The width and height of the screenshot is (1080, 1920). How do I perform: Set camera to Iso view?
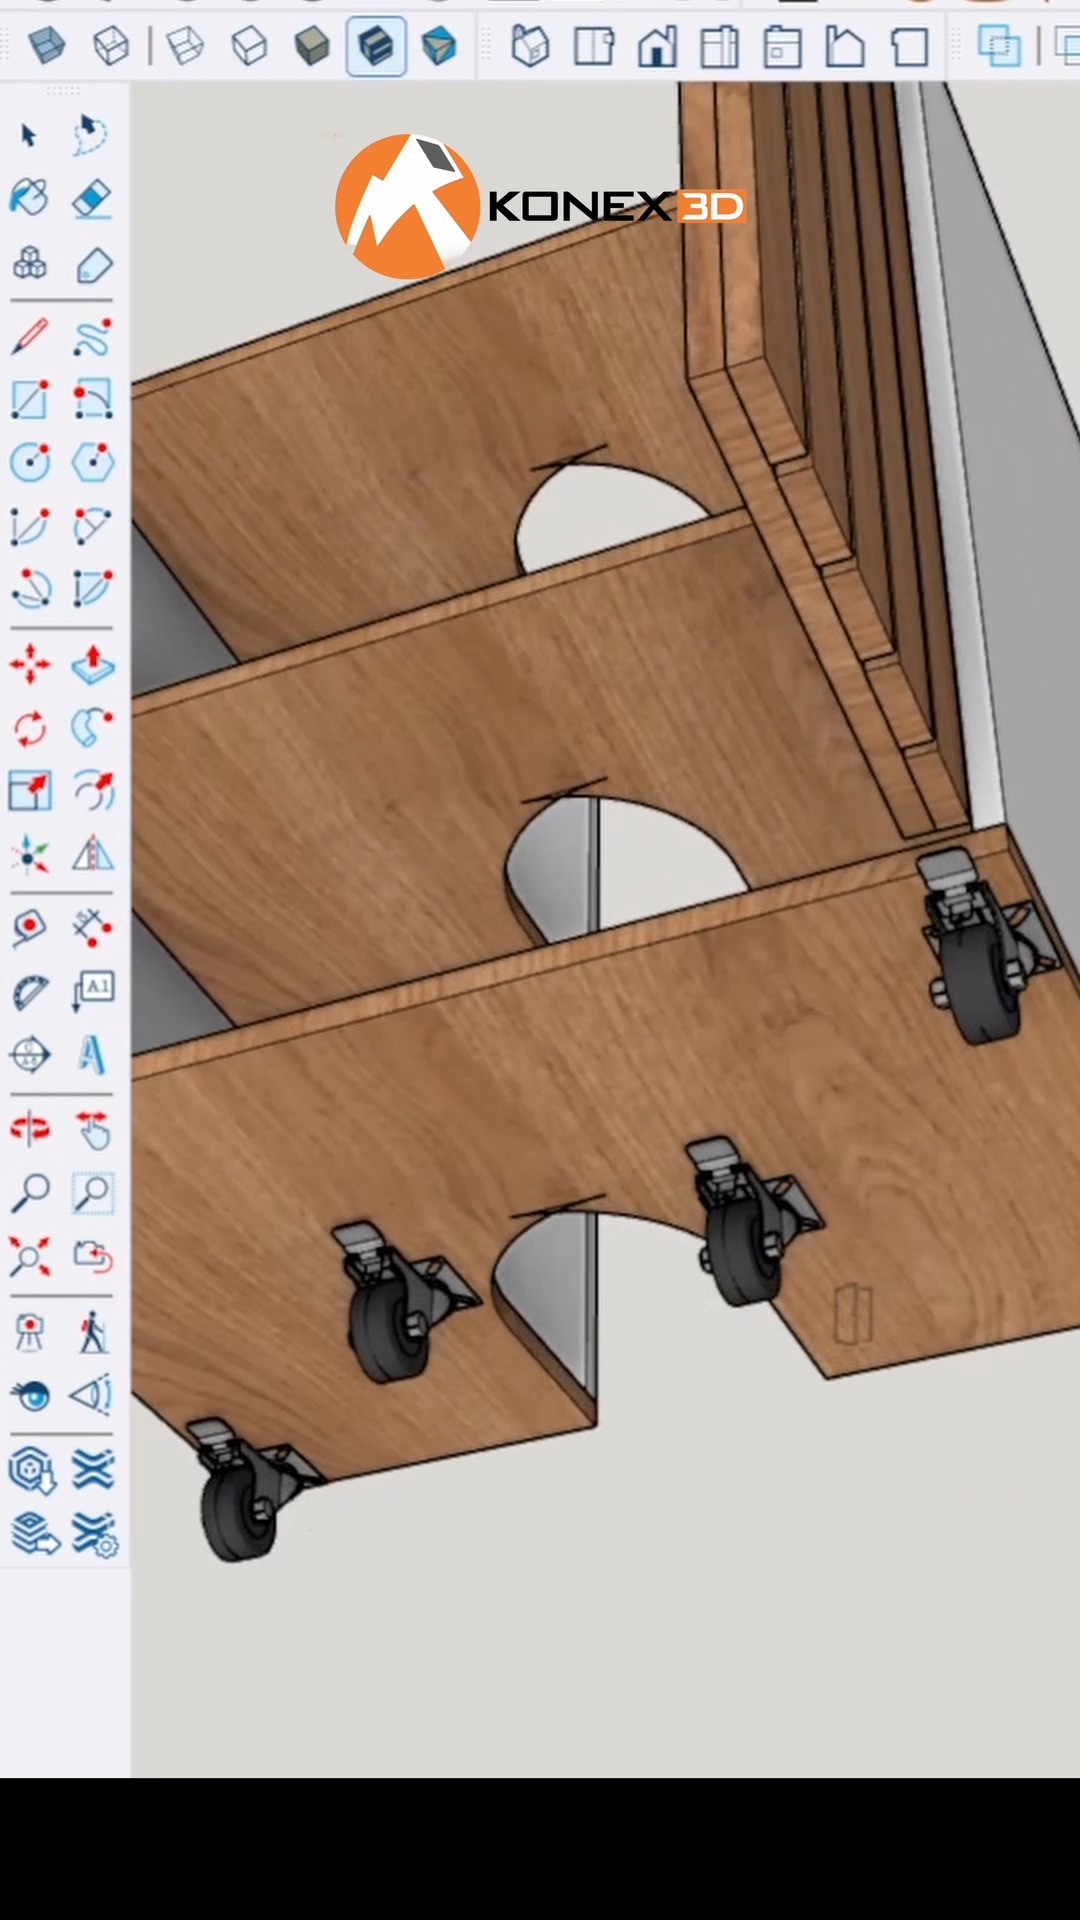click(530, 46)
